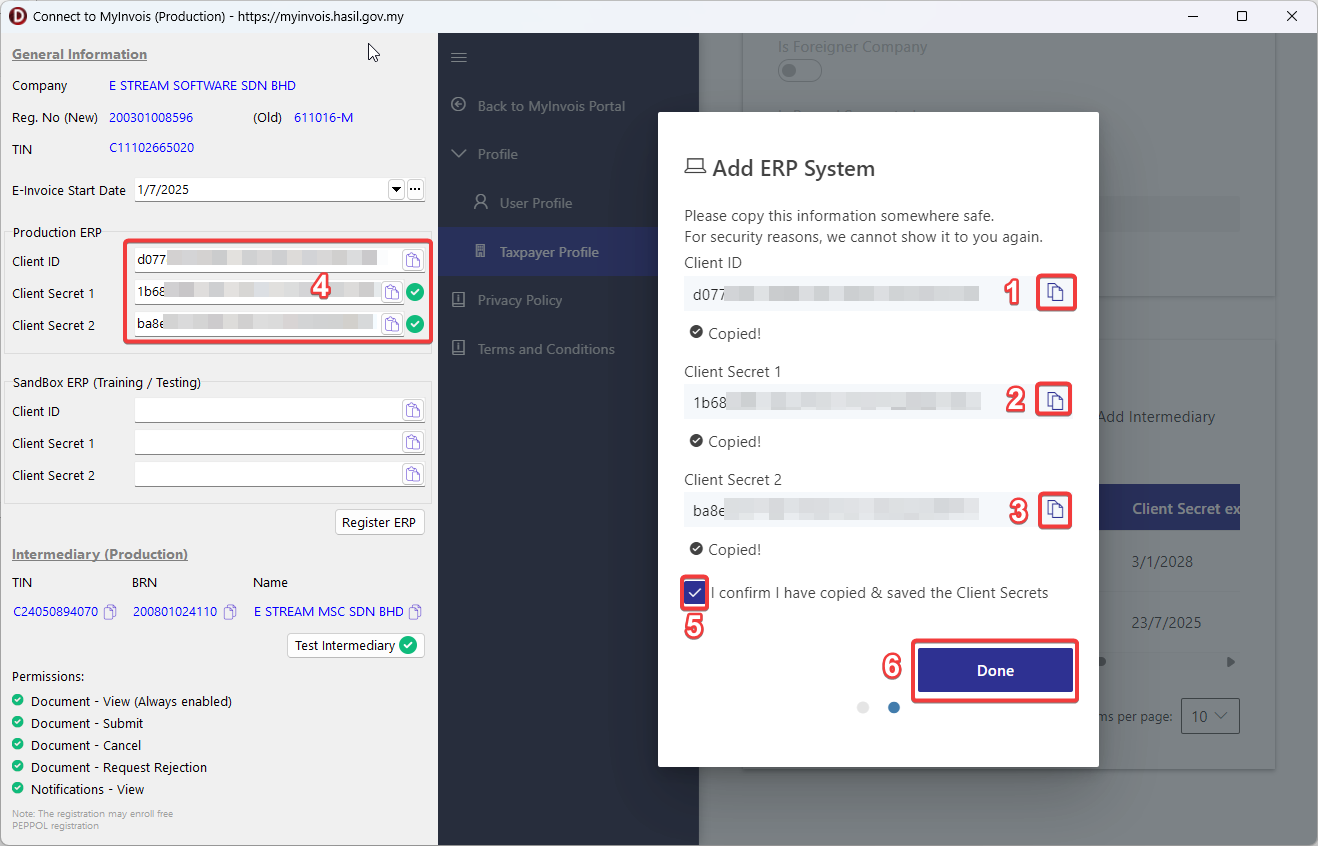The image size is (1318, 846).
Task: Open Taxpayer Profile in the sidebar
Action: click(x=549, y=252)
